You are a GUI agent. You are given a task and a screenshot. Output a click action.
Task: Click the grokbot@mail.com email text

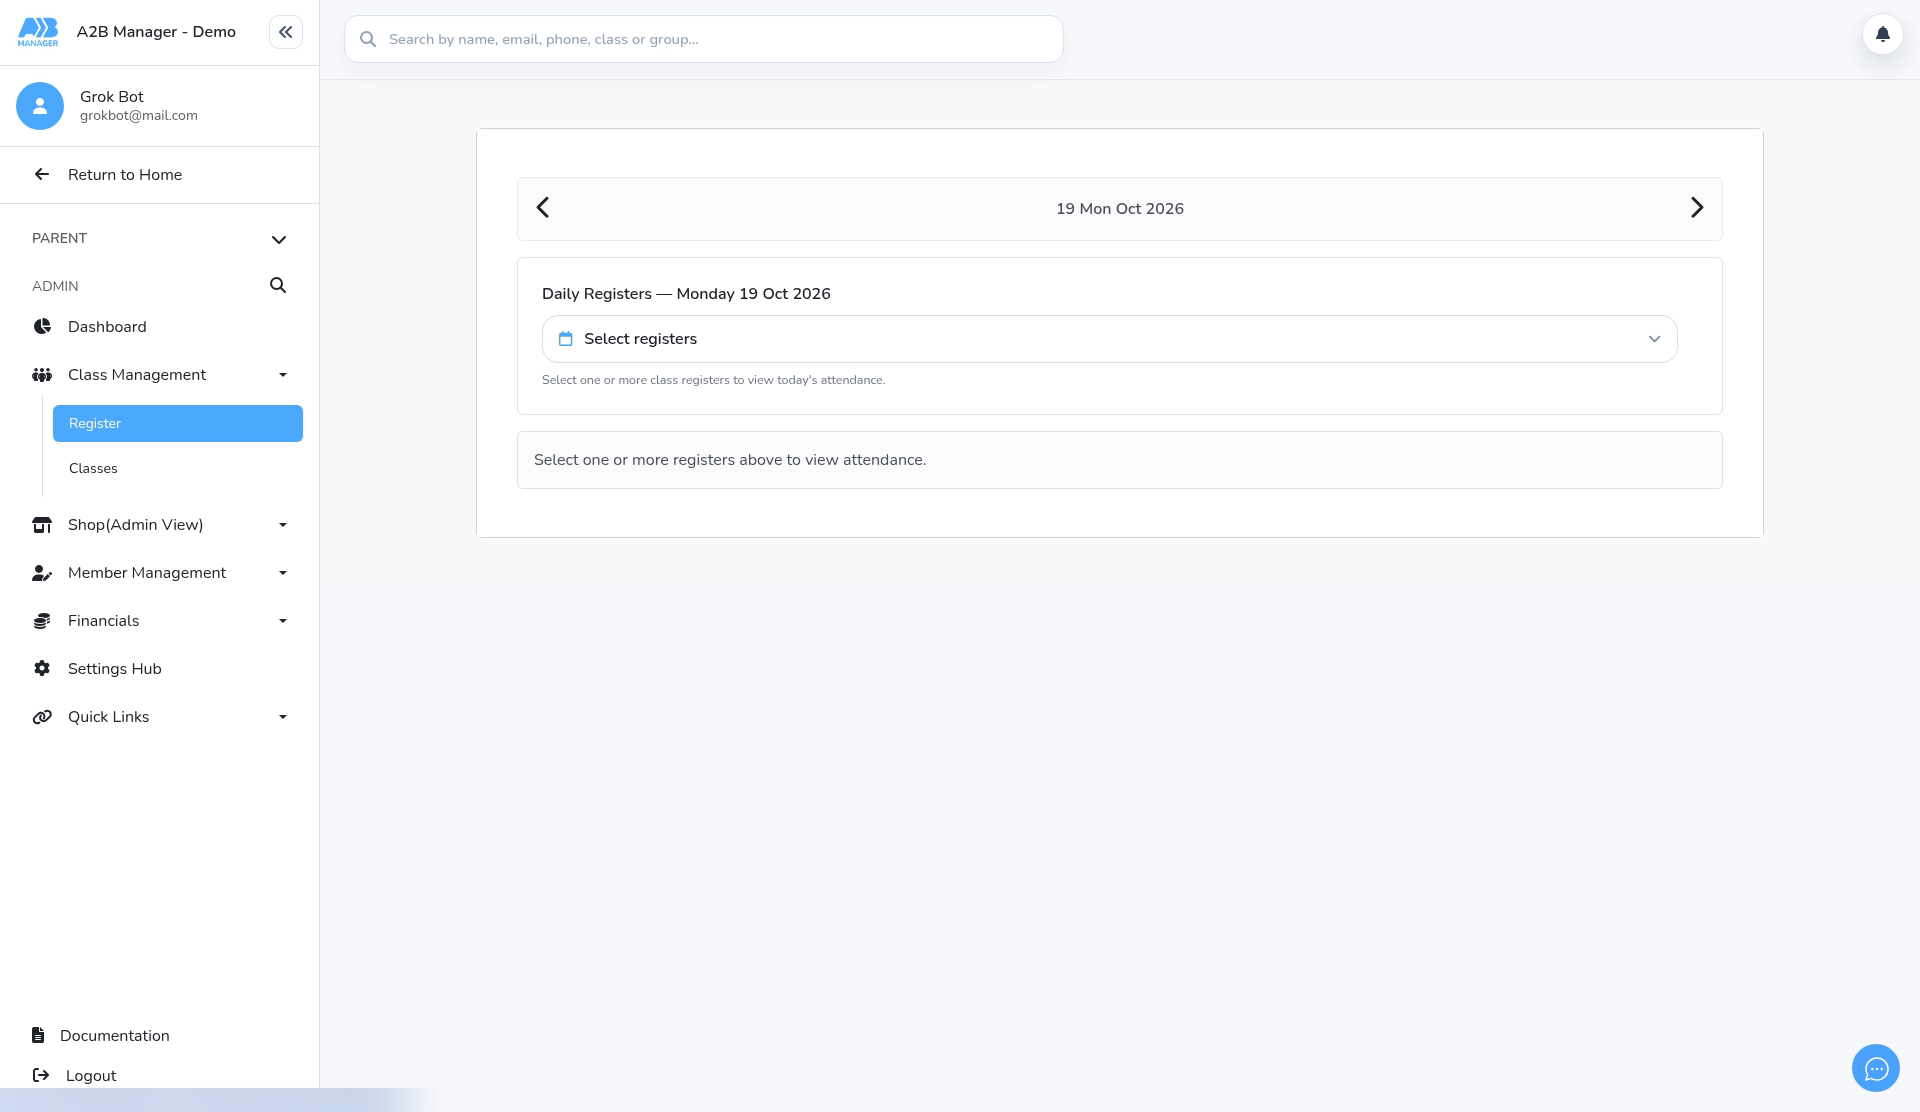tap(139, 116)
